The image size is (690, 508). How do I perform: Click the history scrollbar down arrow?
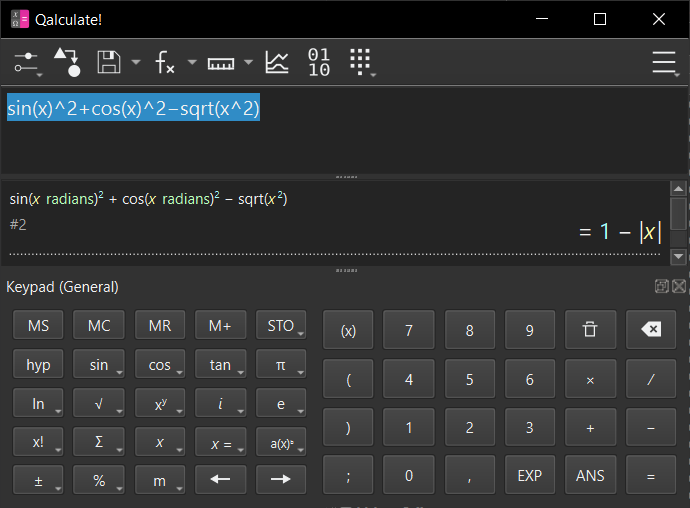[678, 256]
